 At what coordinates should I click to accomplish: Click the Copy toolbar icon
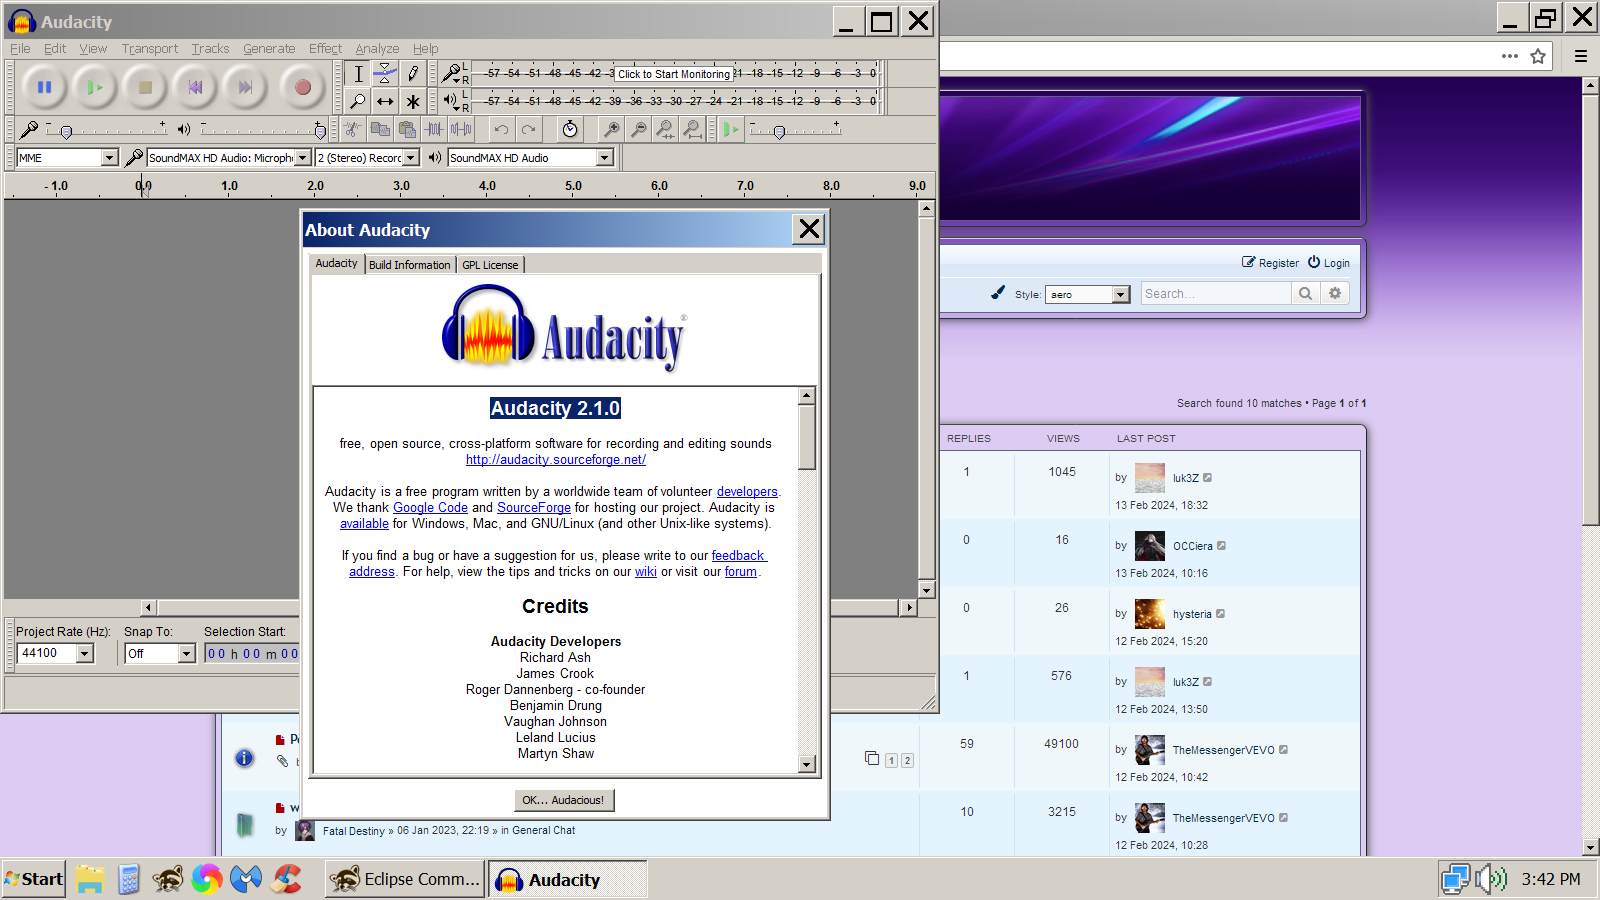tap(380, 129)
